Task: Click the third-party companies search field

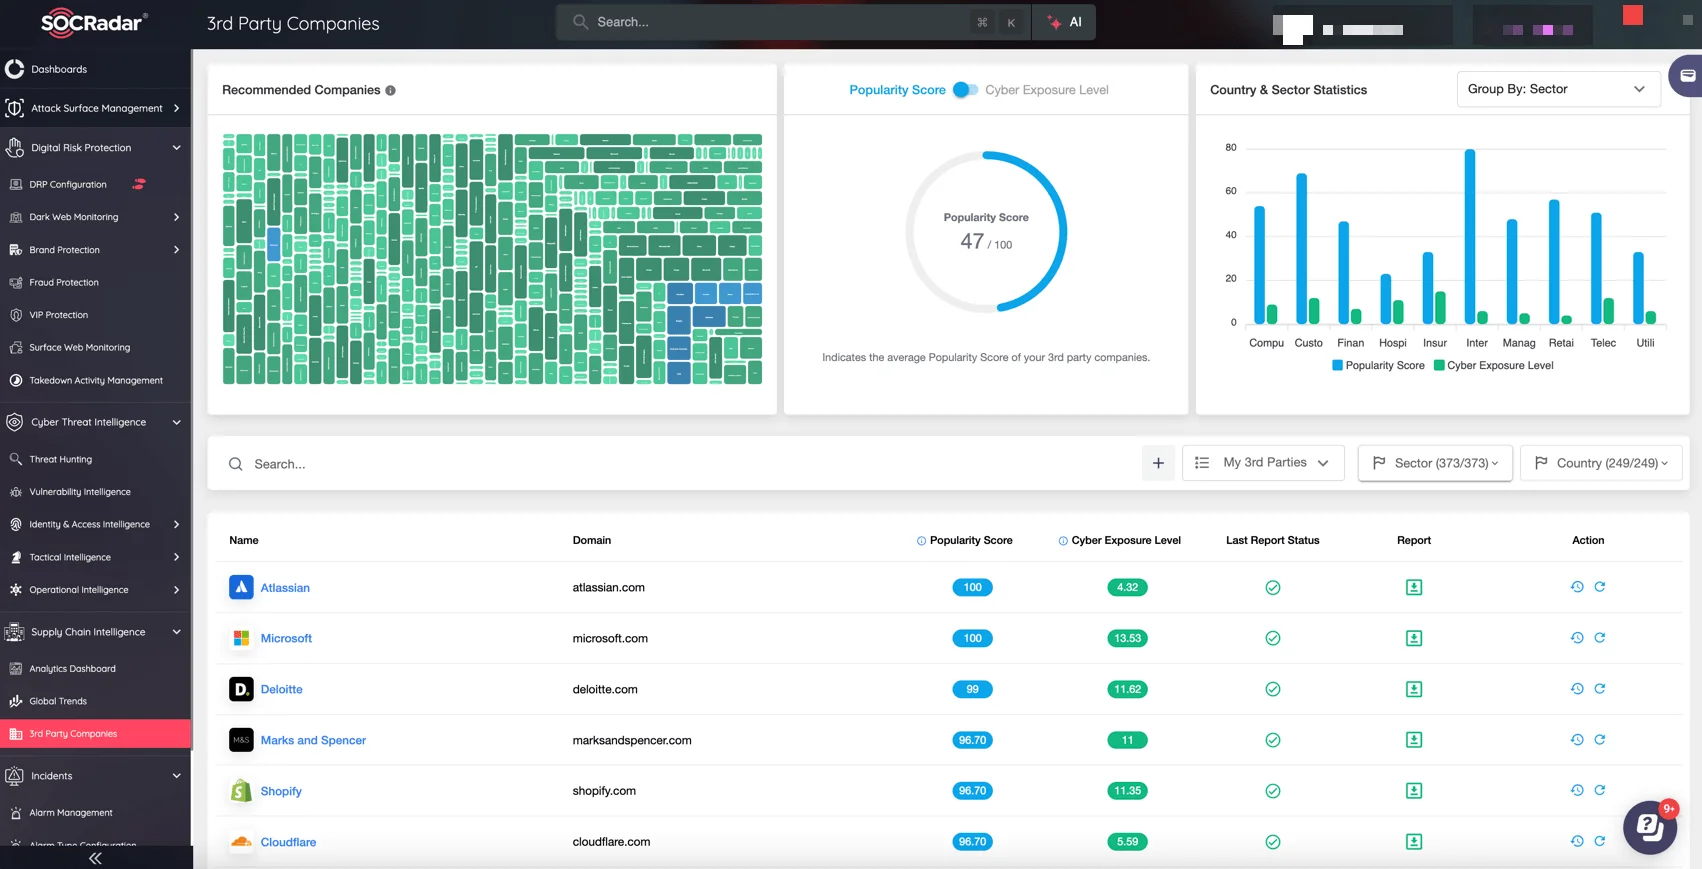Action: pyautogui.click(x=680, y=464)
